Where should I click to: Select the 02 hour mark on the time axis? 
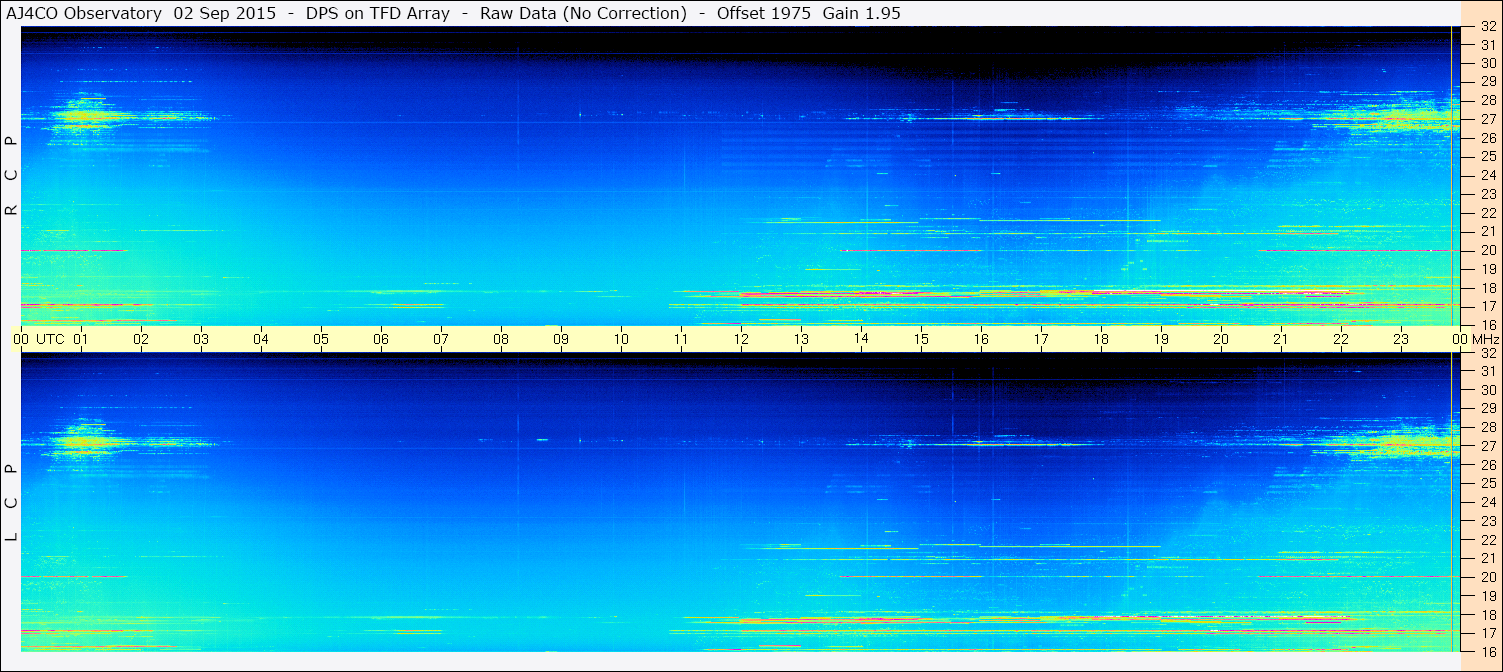141,339
